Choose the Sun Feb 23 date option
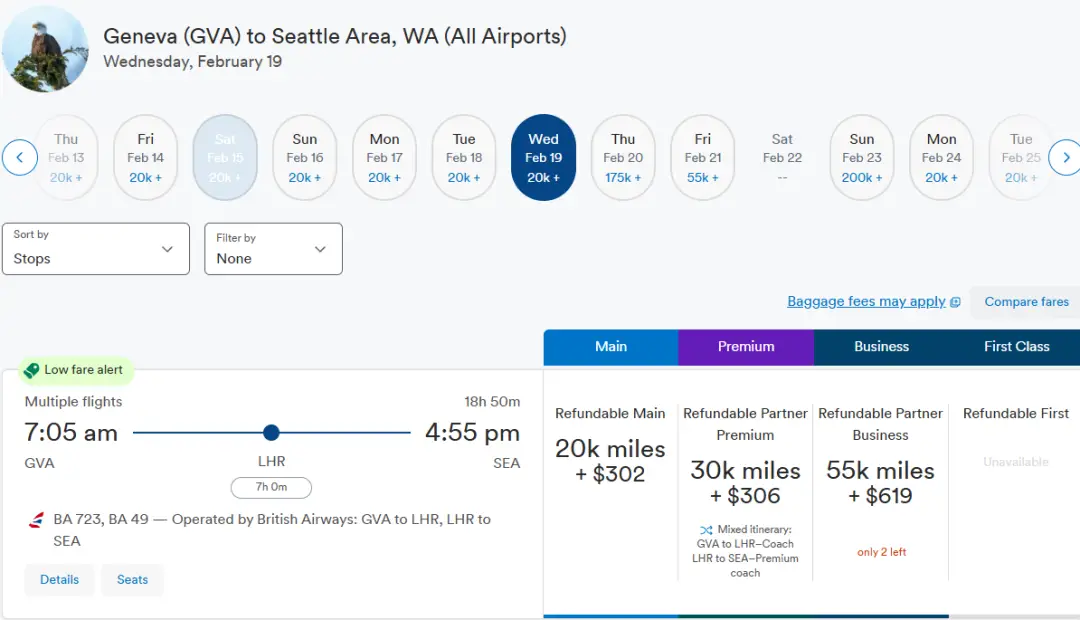This screenshot has width=1080, height=620. pyautogui.click(x=862, y=158)
